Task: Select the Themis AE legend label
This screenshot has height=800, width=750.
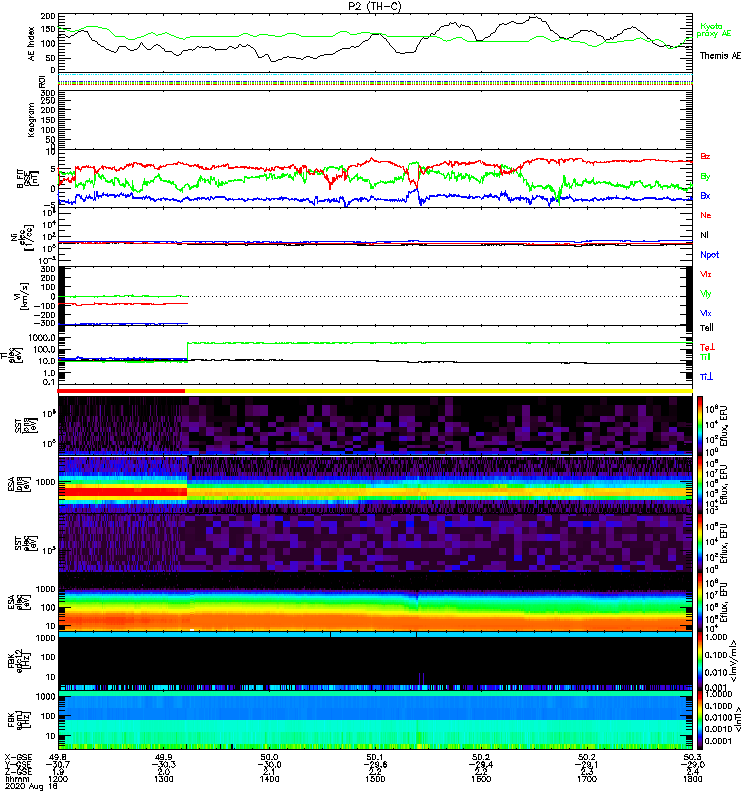Action: coord(720,56)
